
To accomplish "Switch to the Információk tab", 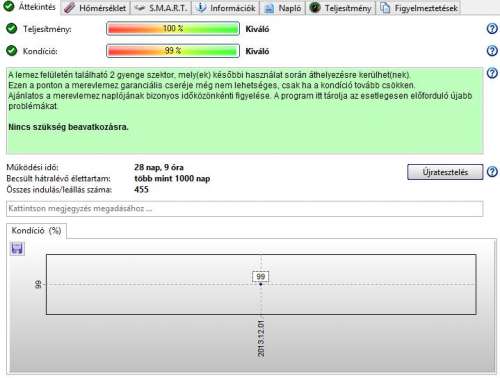I will [225, 8].
